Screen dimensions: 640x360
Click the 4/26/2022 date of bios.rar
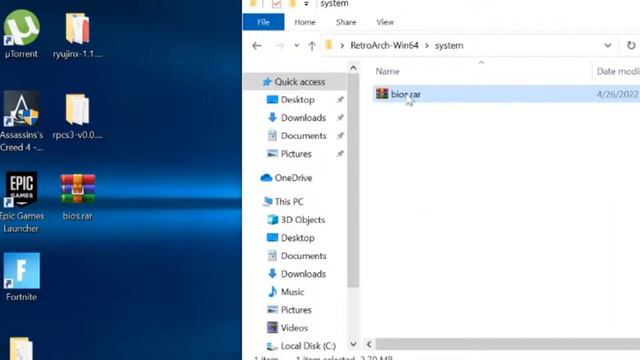point(618,94)
